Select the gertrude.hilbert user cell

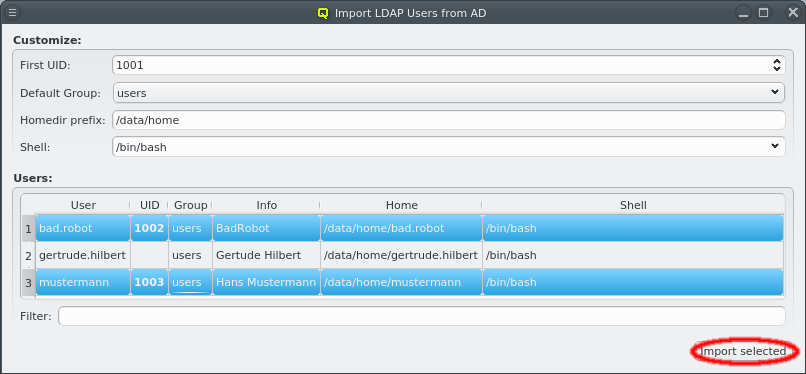(x=83, y=255)
